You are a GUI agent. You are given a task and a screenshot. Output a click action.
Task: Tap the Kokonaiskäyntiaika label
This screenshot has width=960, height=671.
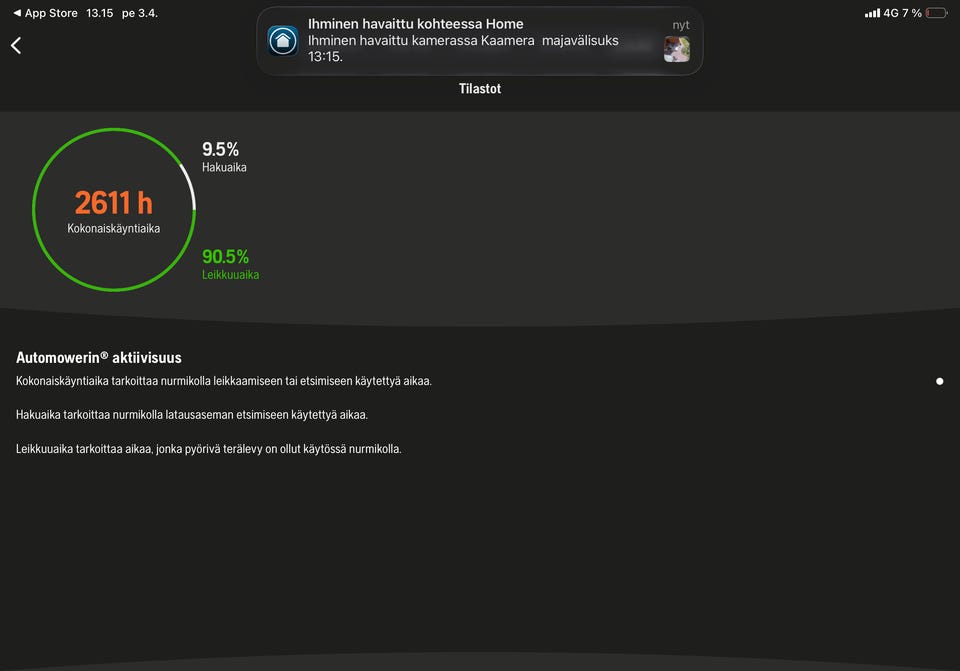tap(114, 228)
